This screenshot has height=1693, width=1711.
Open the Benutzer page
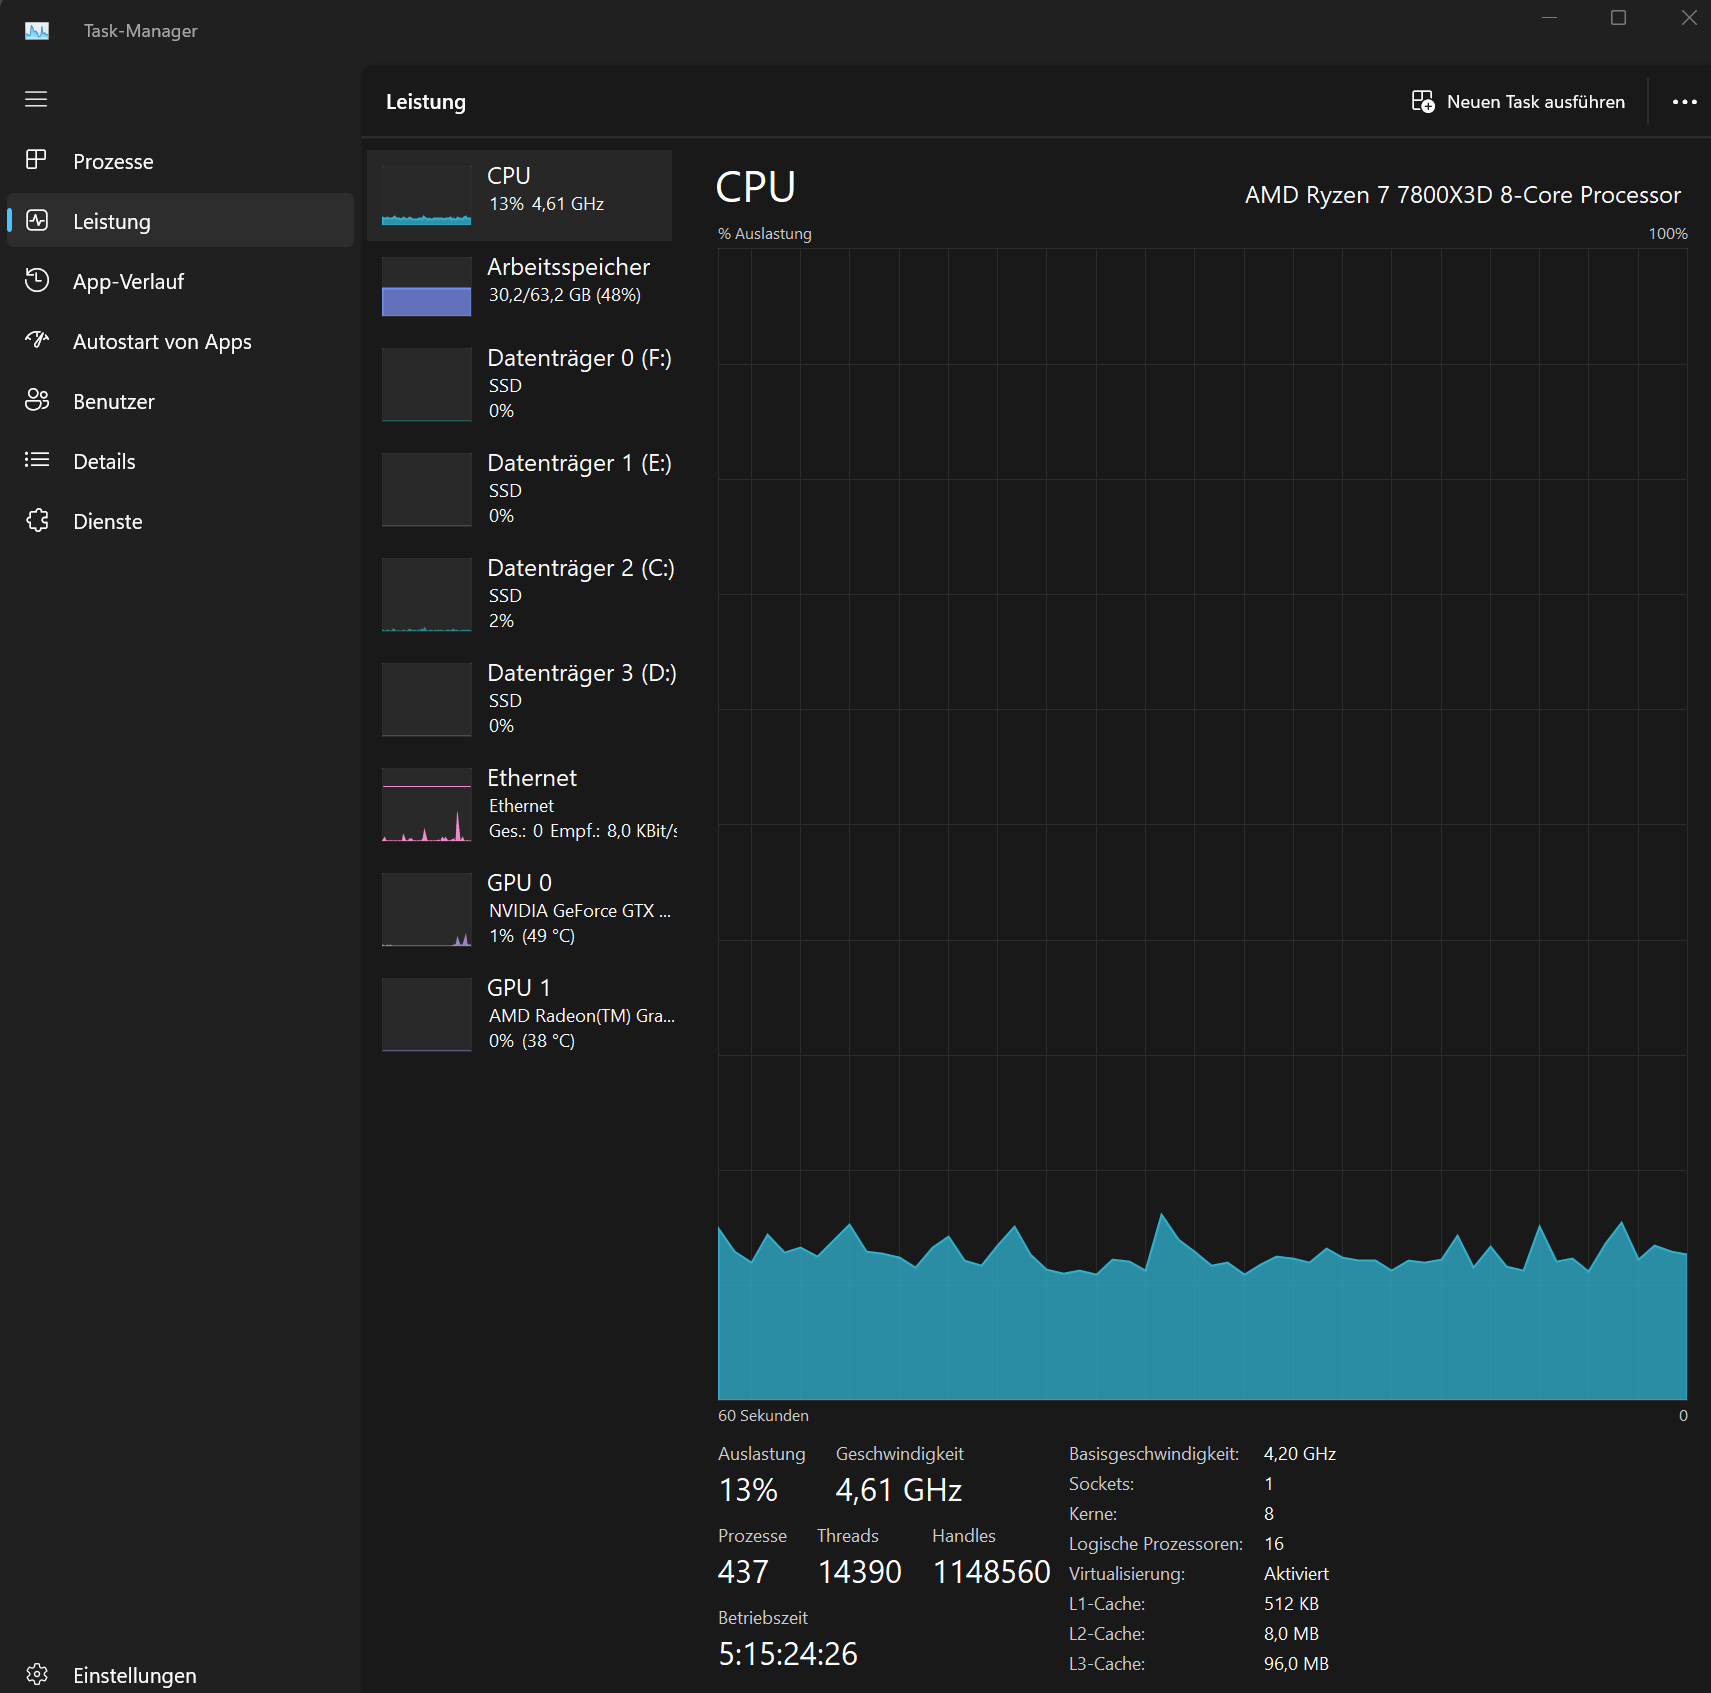pyautogui.click(x=180, y=401)
